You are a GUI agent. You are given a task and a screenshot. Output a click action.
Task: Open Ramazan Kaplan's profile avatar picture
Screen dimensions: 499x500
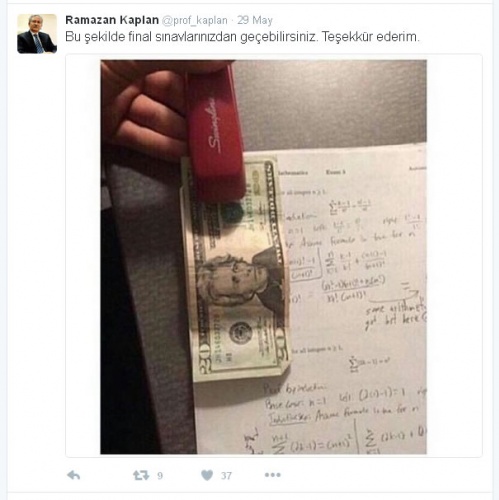point(37,34)
